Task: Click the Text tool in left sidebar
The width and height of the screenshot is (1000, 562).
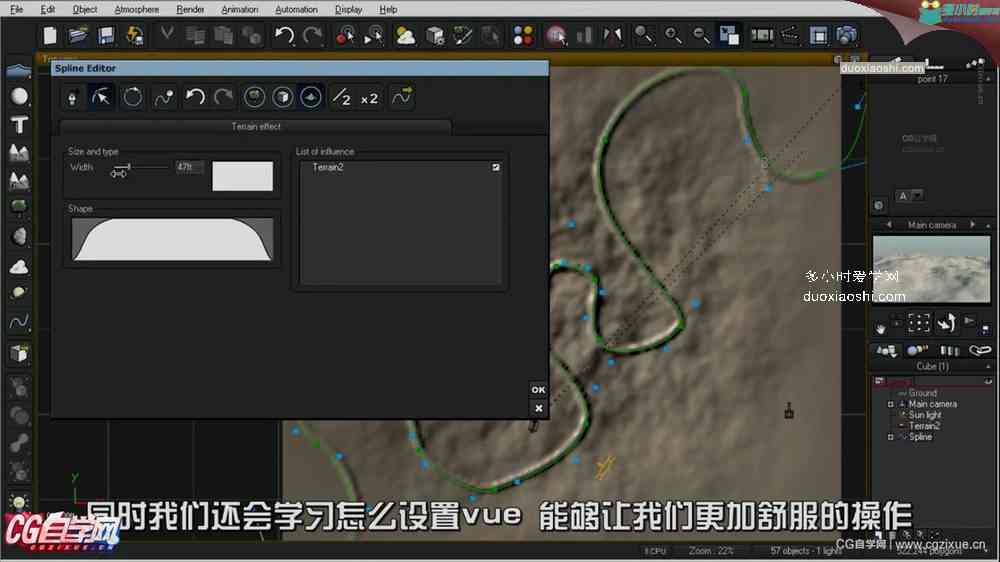Action: [x=19, y=125]
